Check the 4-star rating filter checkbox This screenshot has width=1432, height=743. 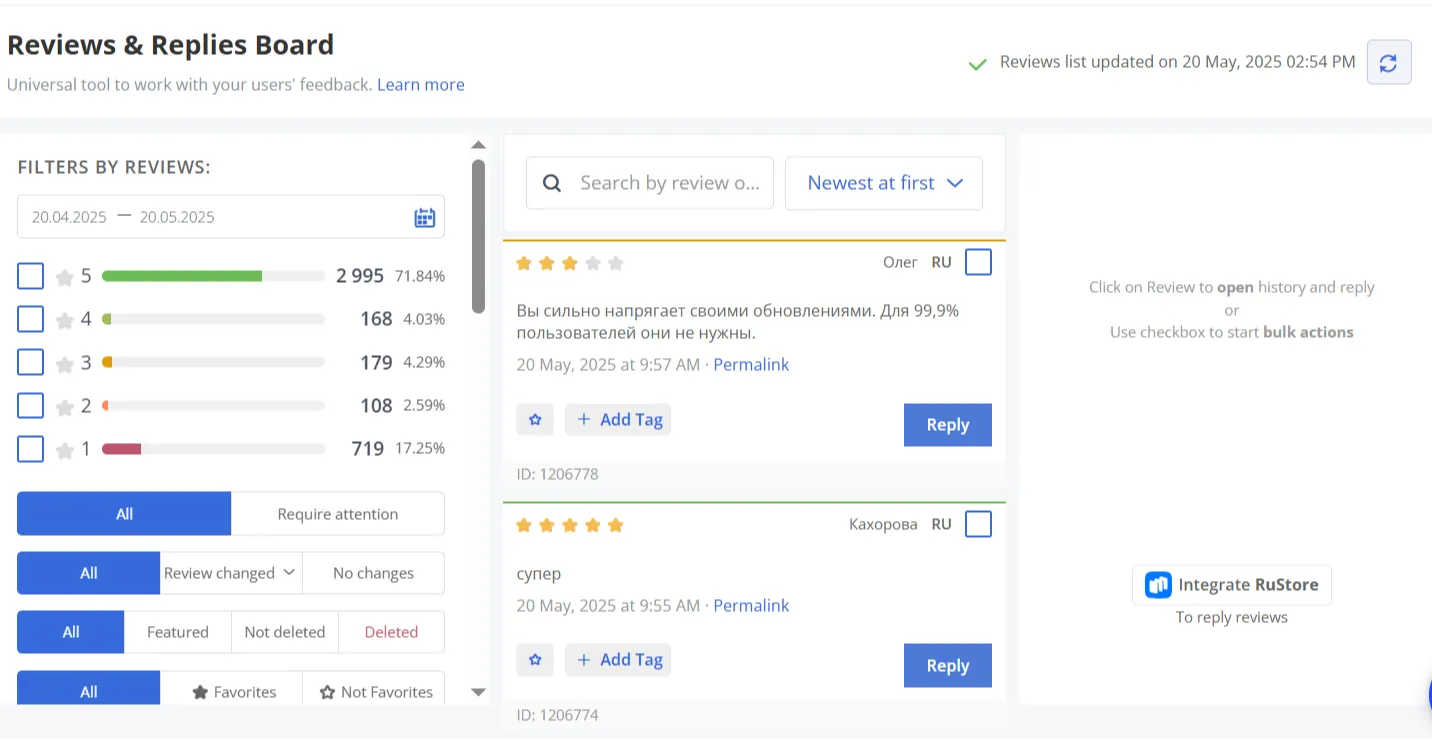click(x=31, y=319)
